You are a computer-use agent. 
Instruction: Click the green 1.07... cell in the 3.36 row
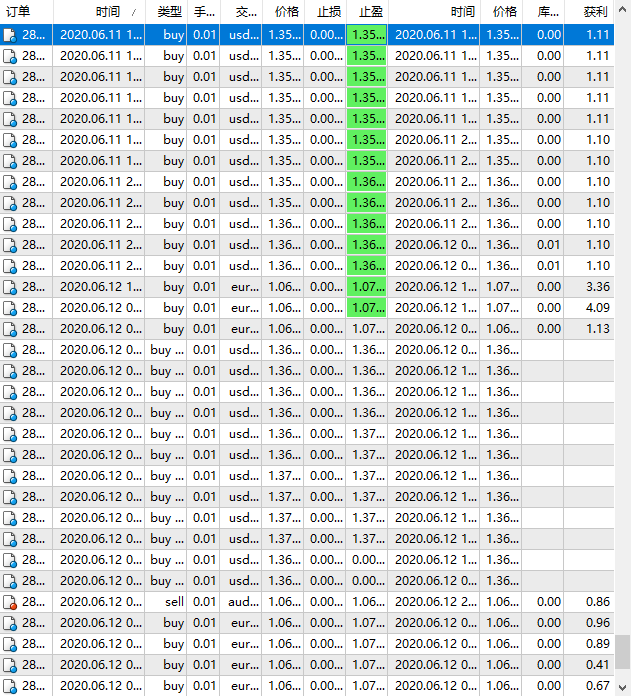coord(367,287)
